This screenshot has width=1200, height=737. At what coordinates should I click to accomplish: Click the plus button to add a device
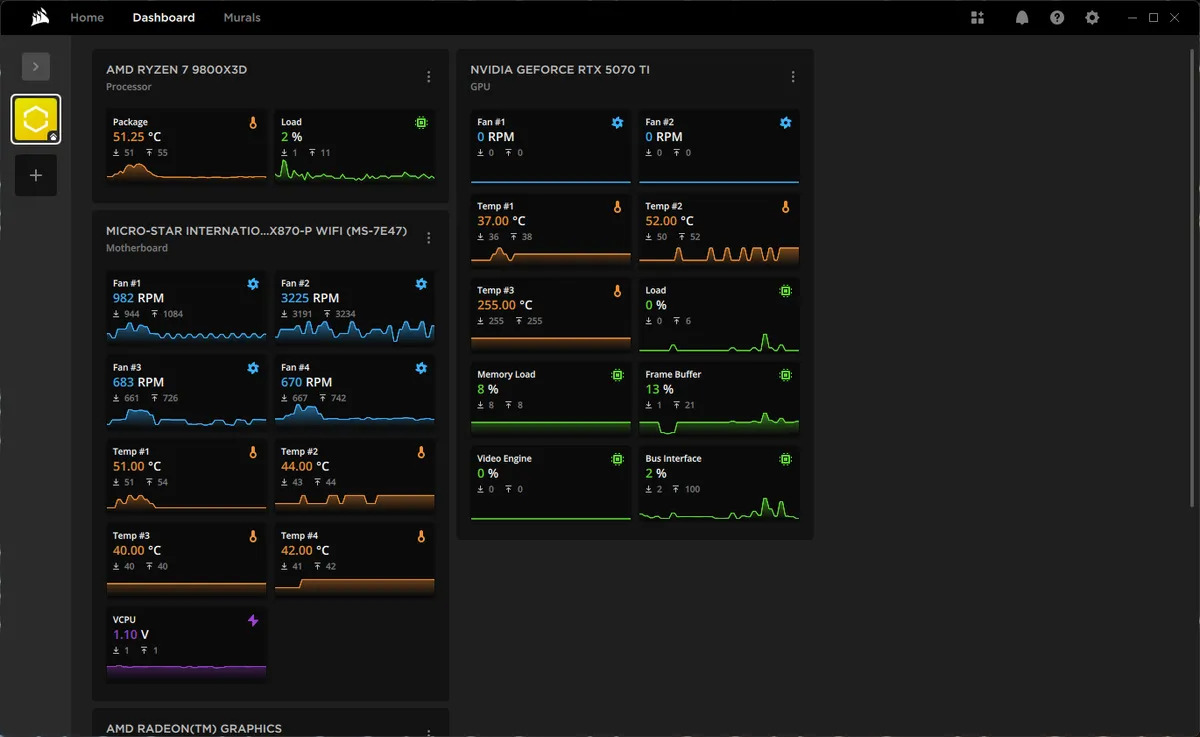tap(35, 175)
